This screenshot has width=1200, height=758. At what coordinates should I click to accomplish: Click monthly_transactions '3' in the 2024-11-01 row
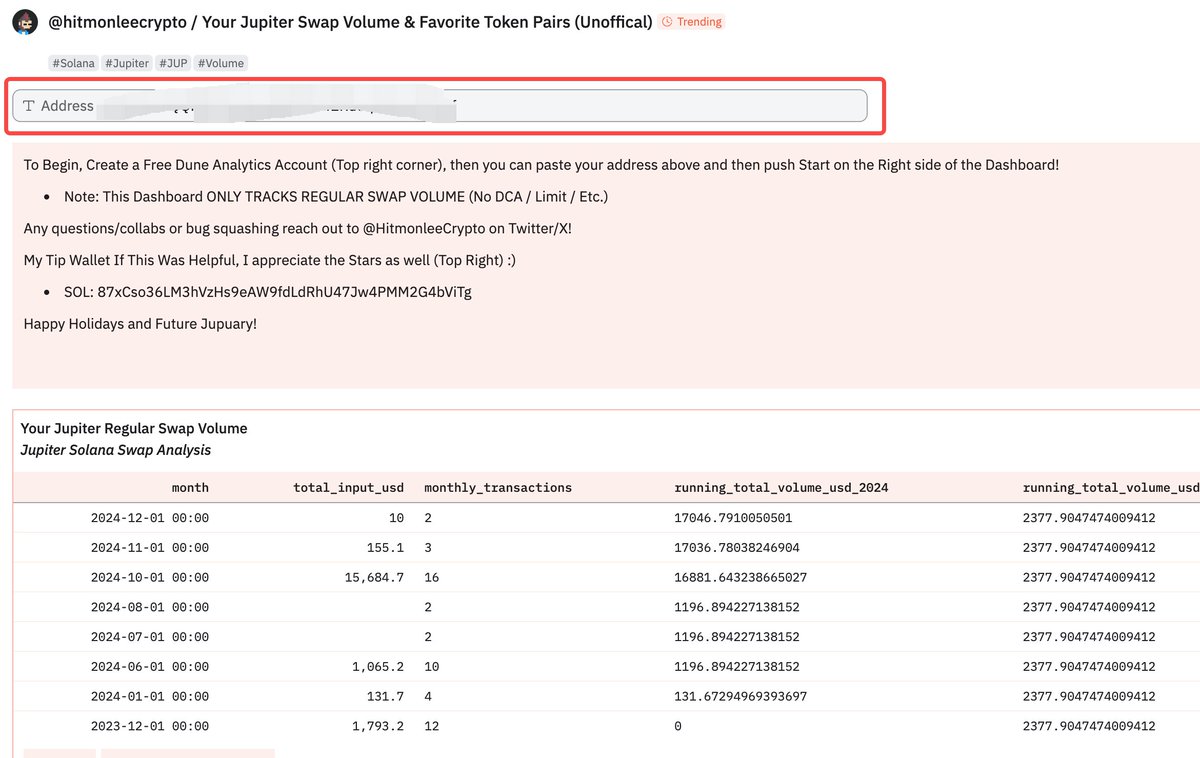(x=428, y=548)
